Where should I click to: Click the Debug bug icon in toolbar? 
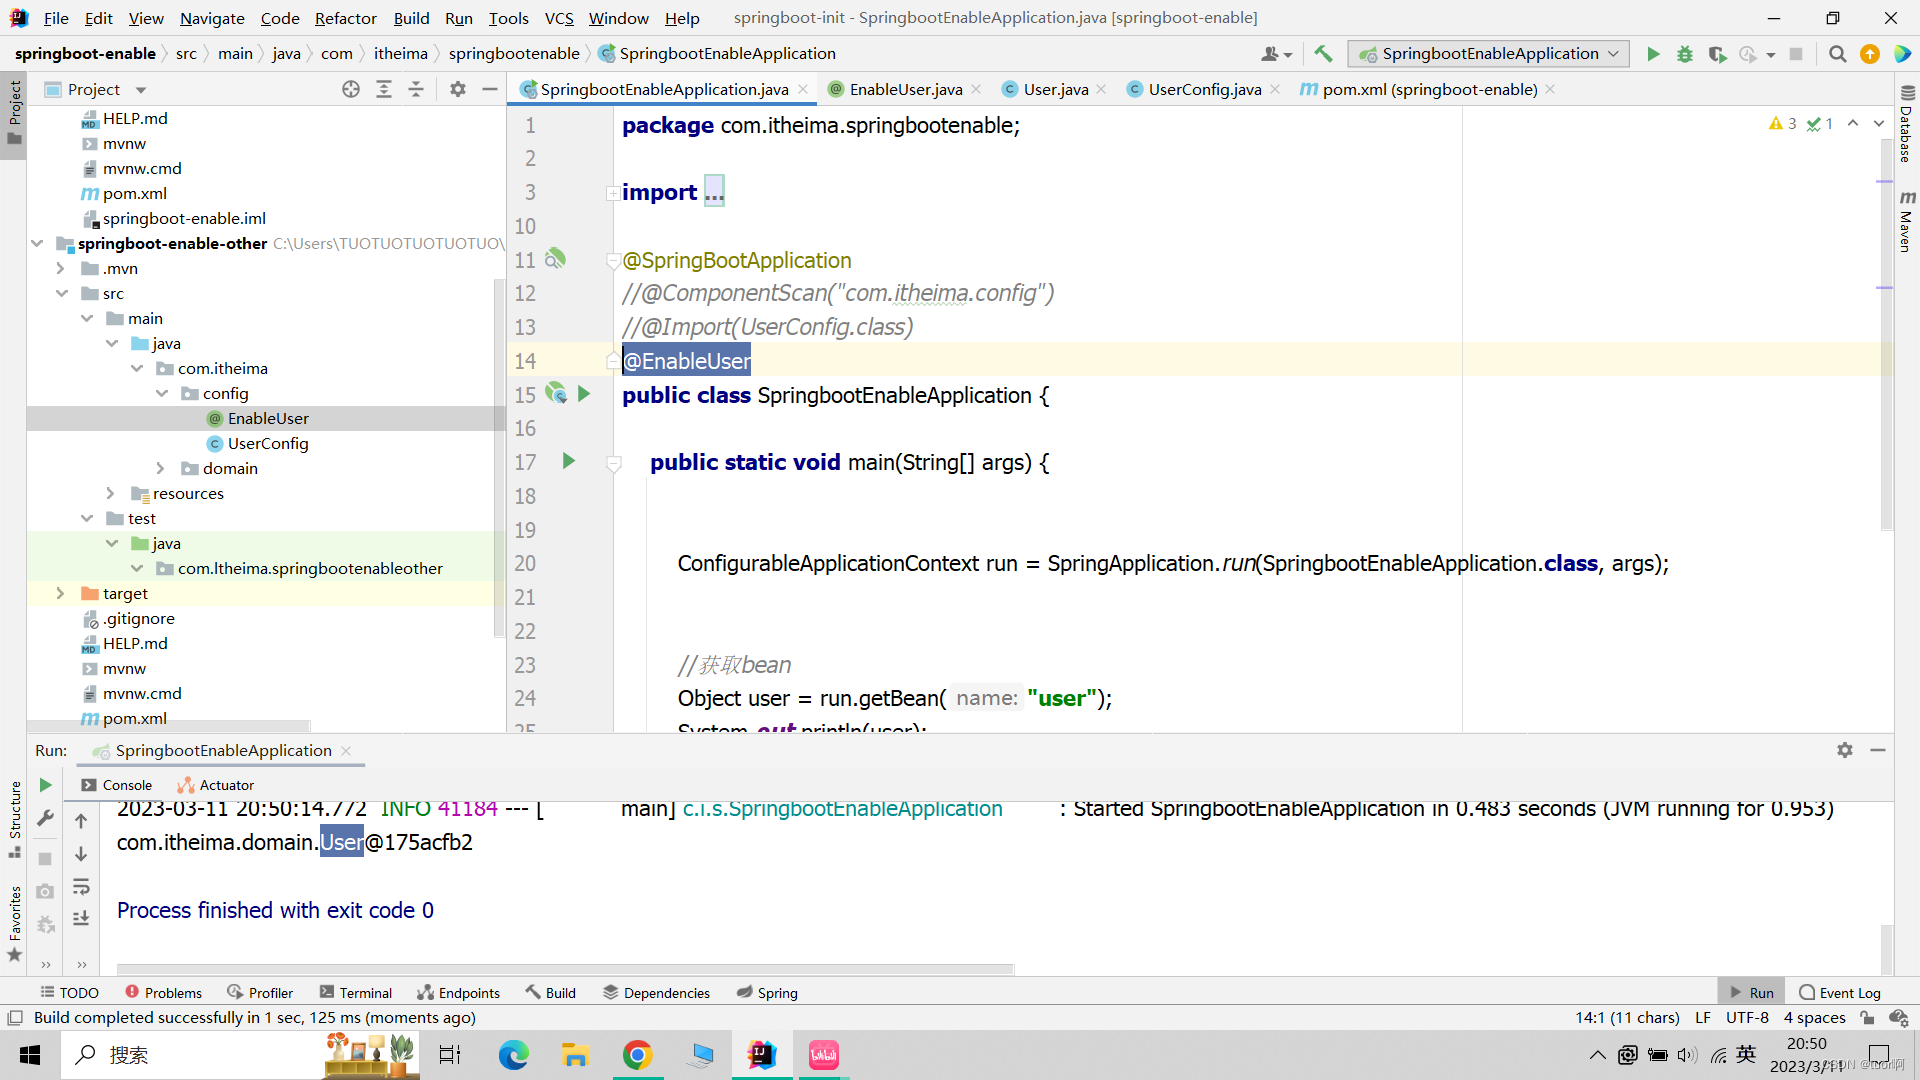coord(1685,54)
